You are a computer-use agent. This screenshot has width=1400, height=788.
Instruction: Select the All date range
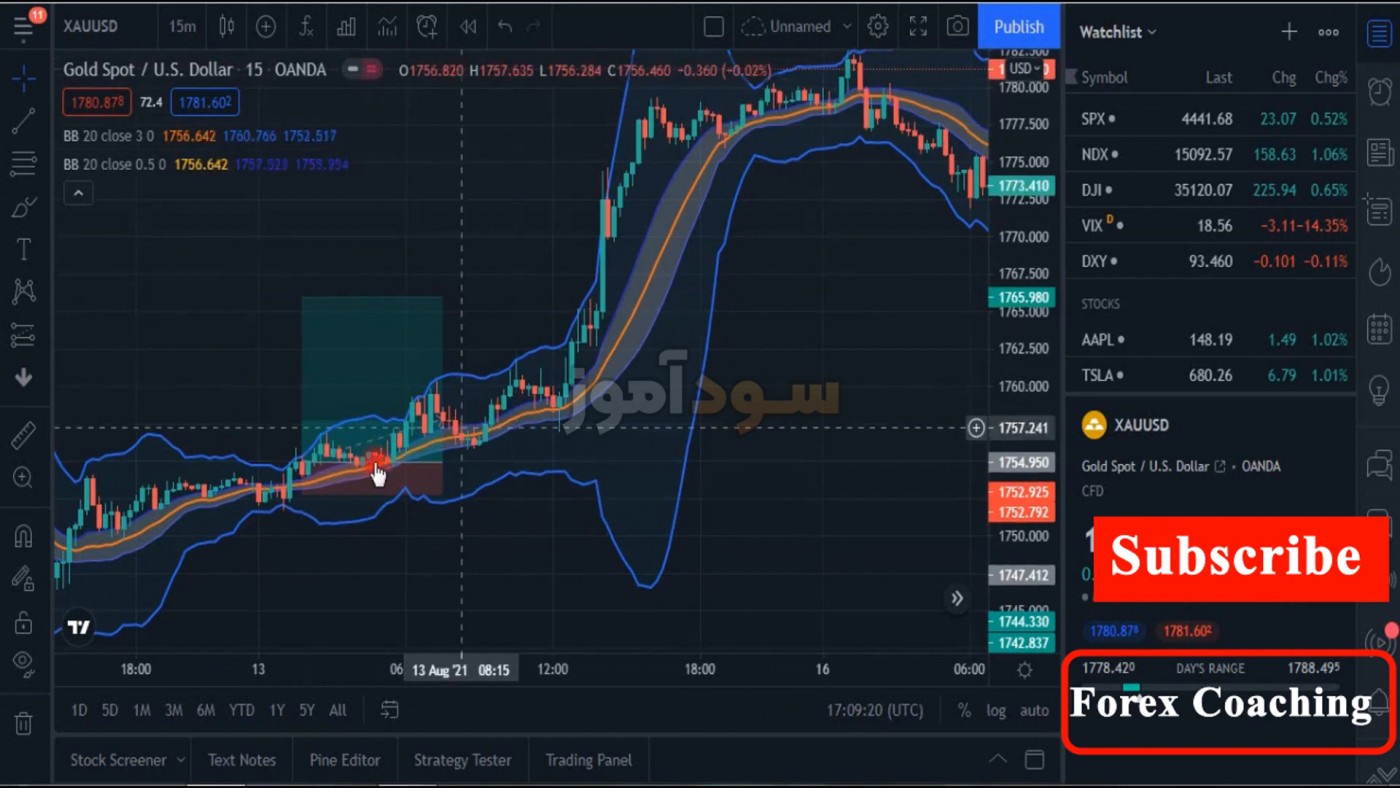tap(338, 710)
